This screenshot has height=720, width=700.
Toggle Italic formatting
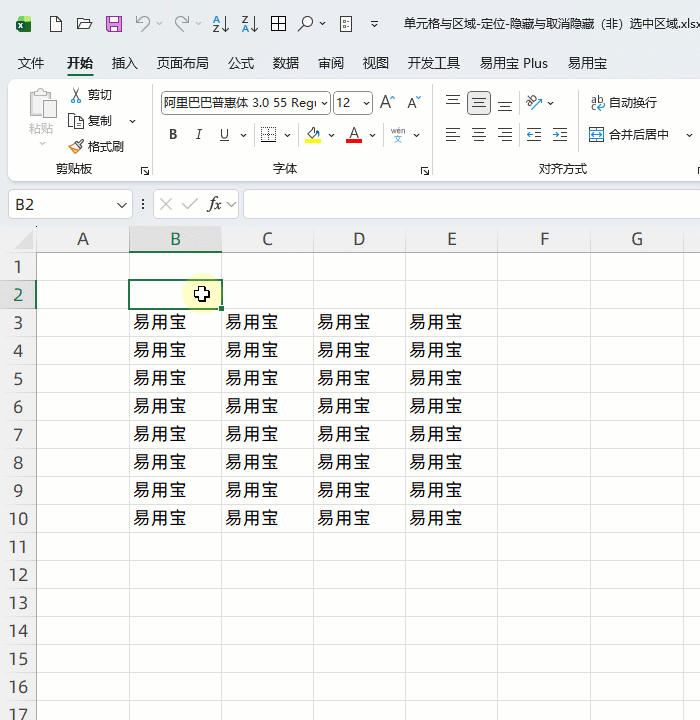(x=199, y=135)
